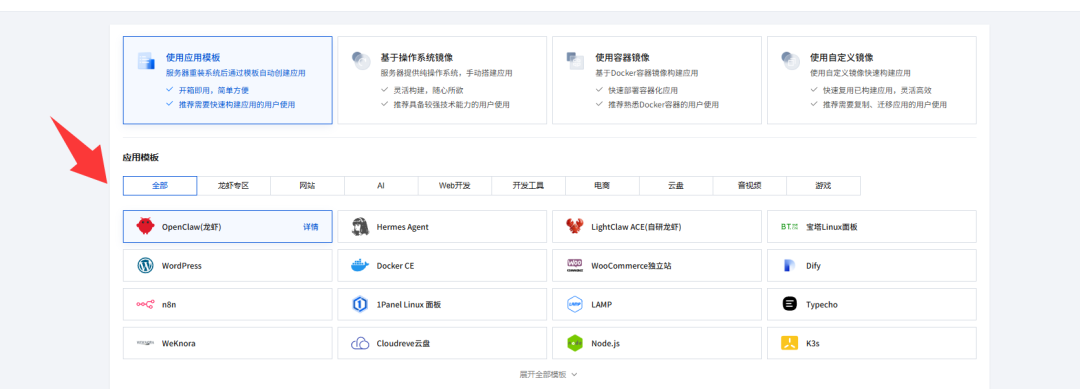Switch to the 网站 tab
This screenshot has width=1080, height=389.
pos(307,186)
